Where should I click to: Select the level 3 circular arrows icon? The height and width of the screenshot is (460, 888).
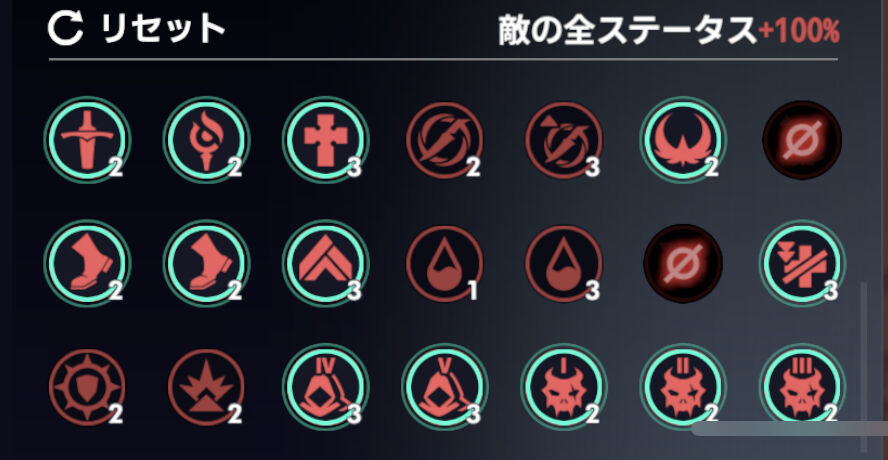pos(563,140)
